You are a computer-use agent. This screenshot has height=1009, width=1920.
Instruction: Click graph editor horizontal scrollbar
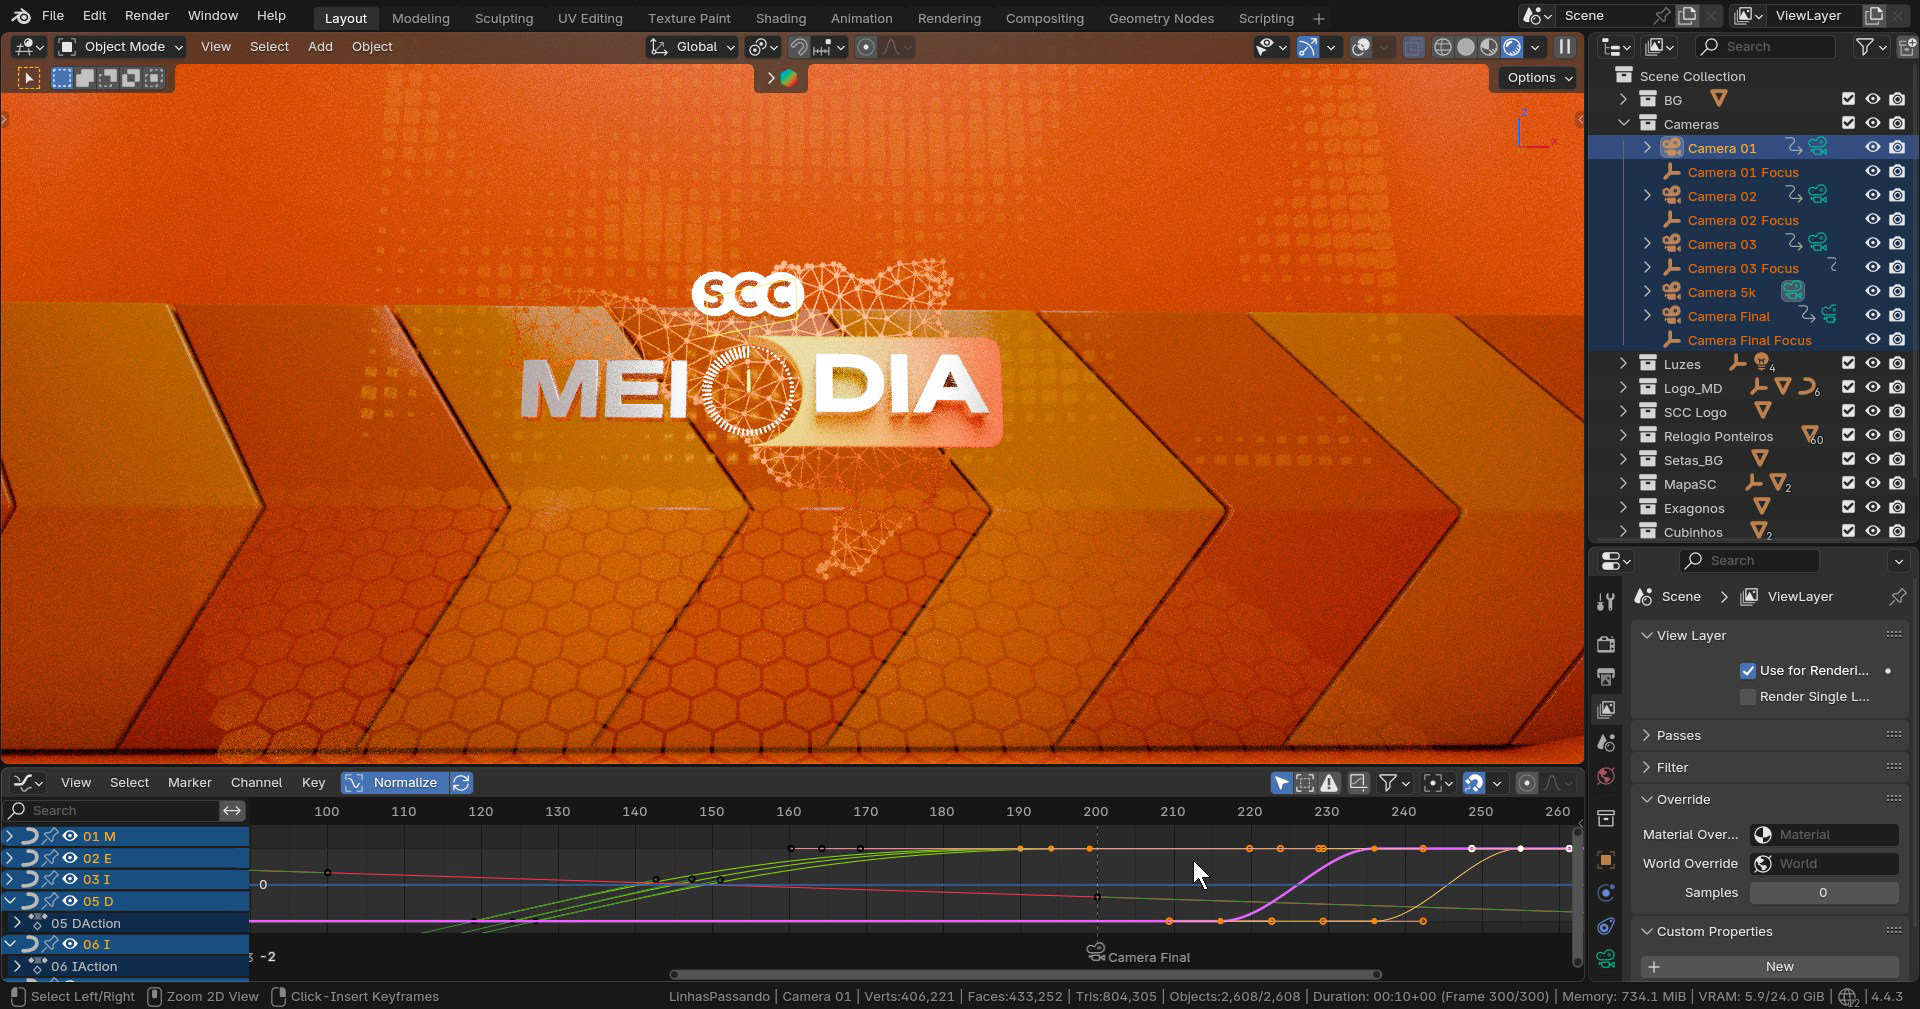coord(1025,975)
